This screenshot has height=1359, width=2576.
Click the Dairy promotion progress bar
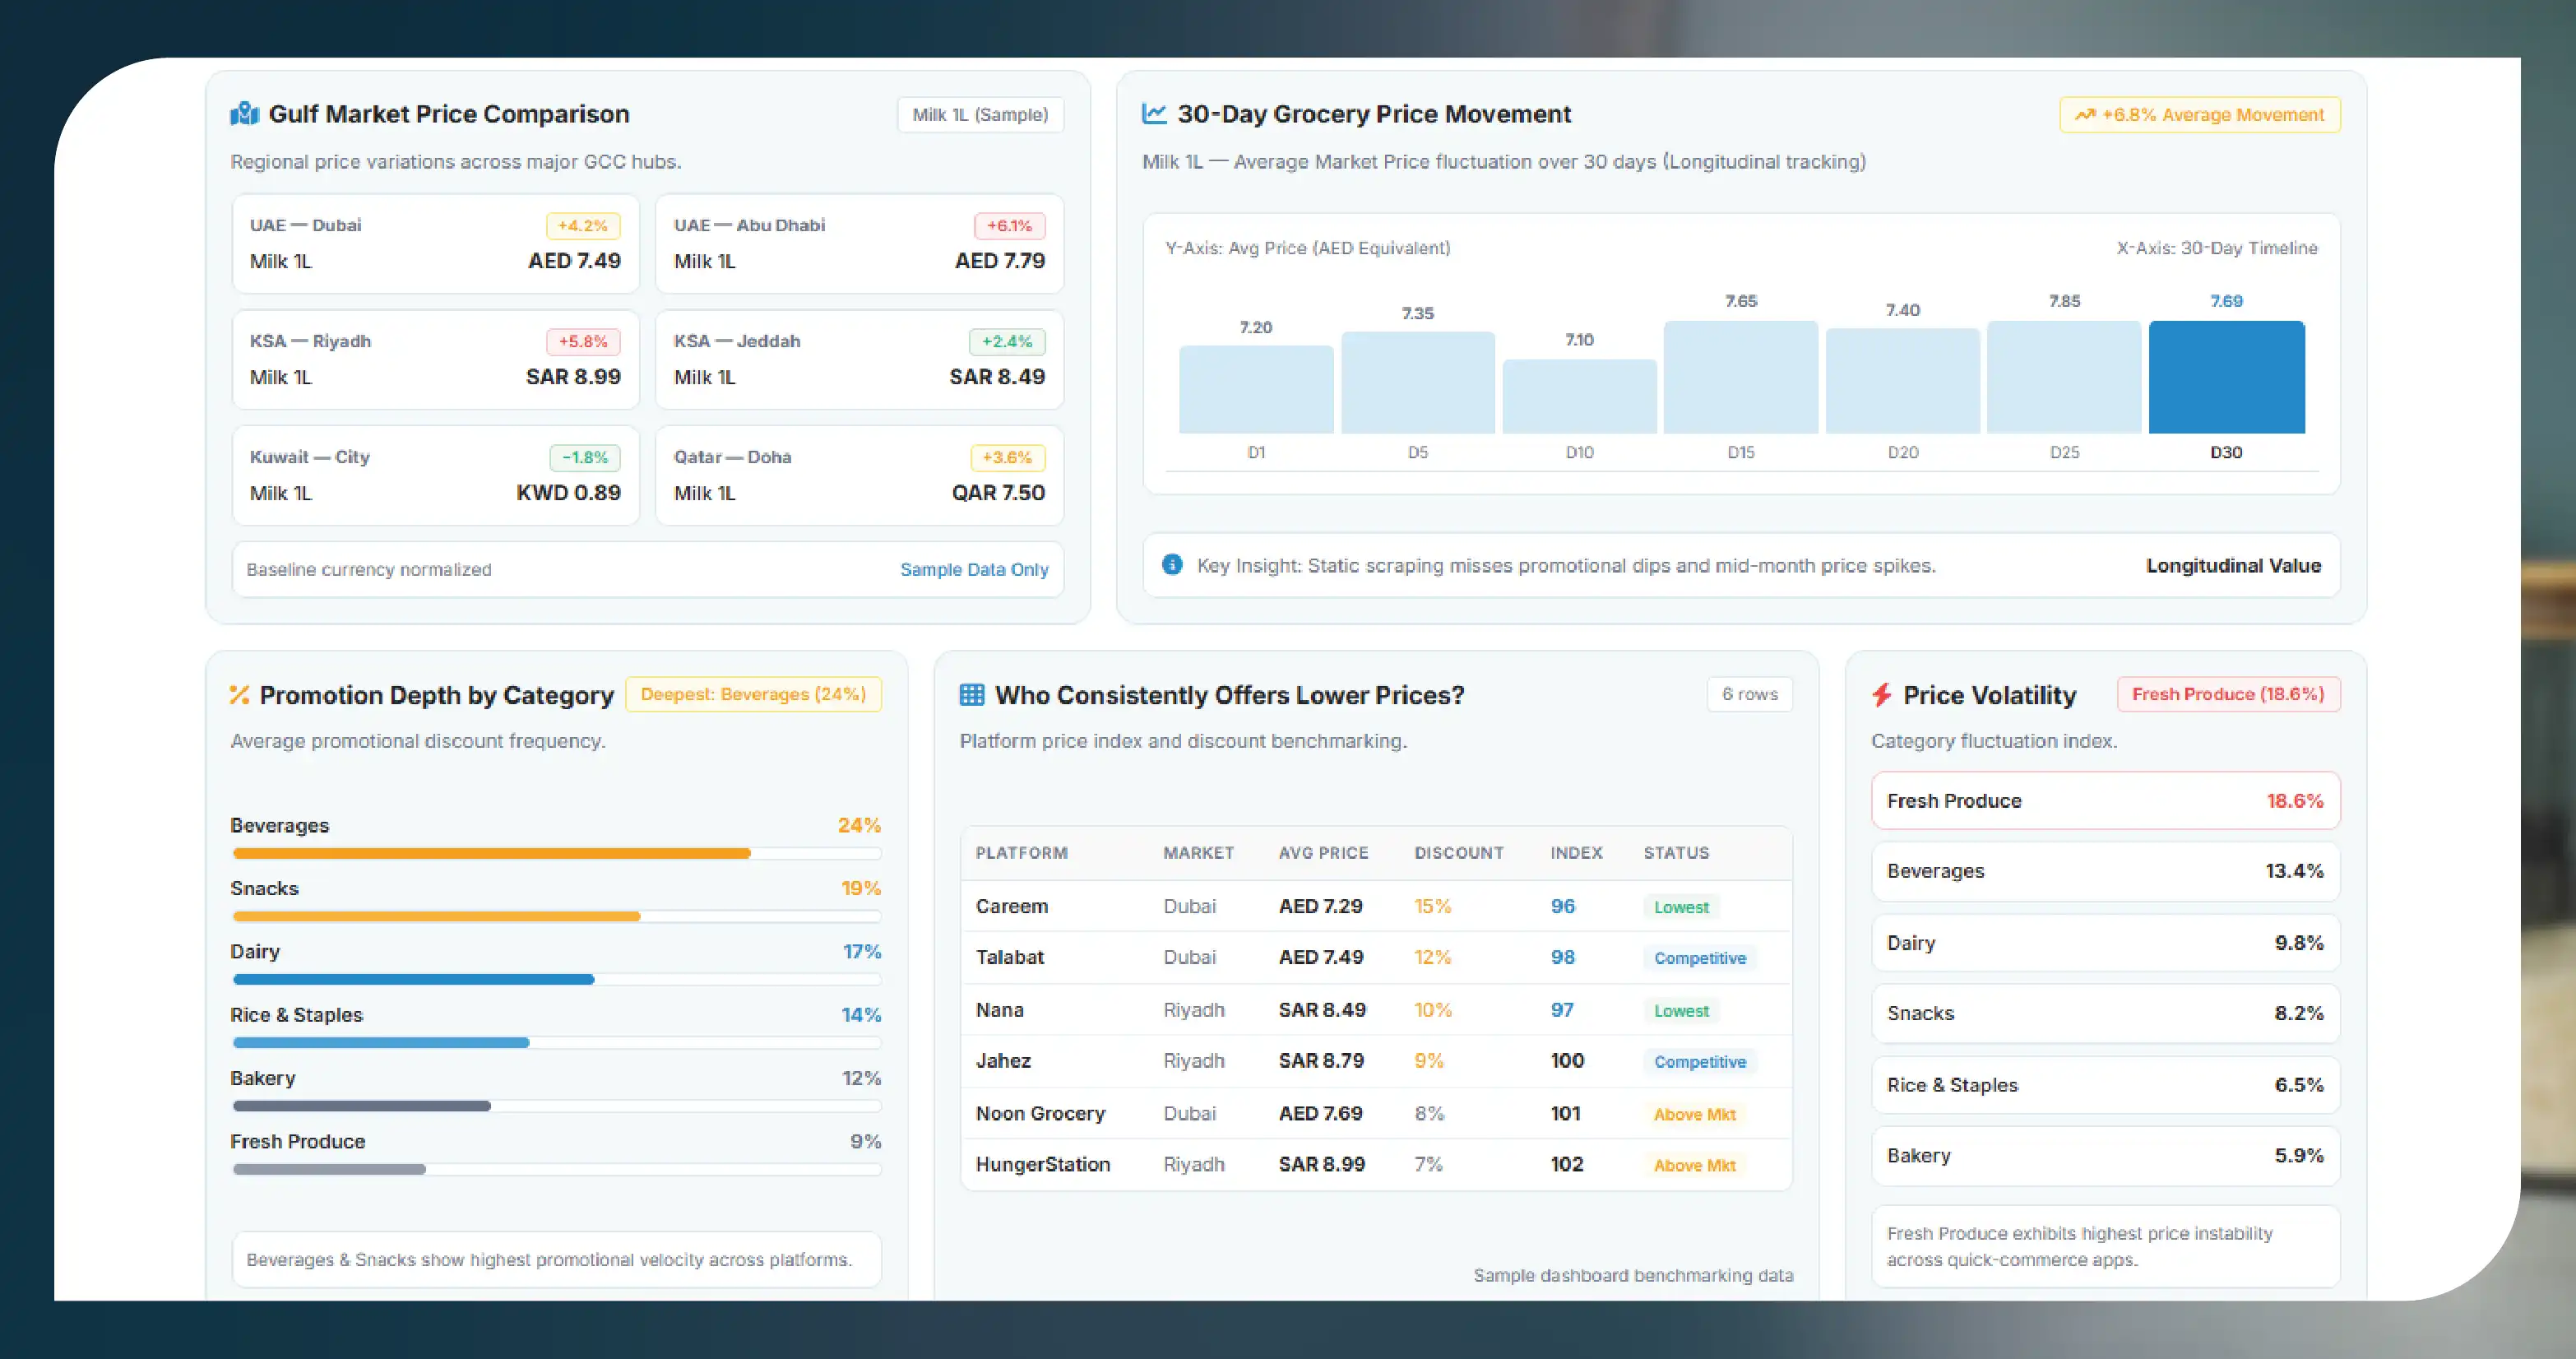(557, 980)
